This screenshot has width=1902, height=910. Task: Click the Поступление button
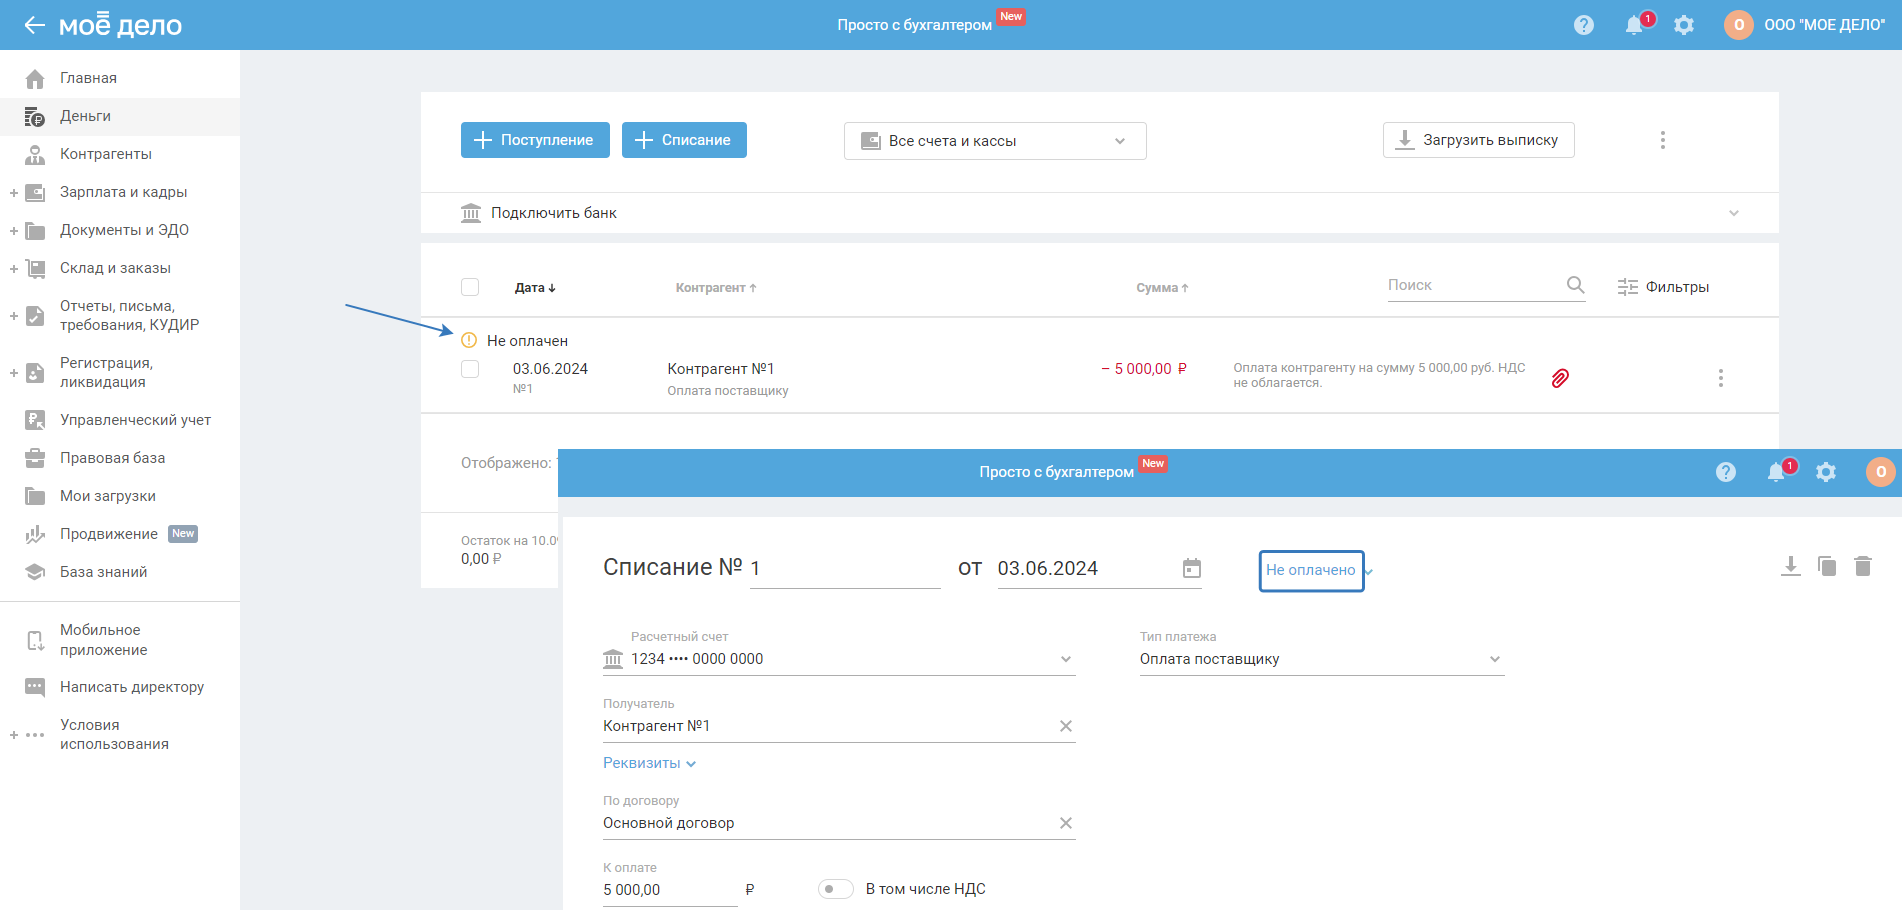[534, 140]
